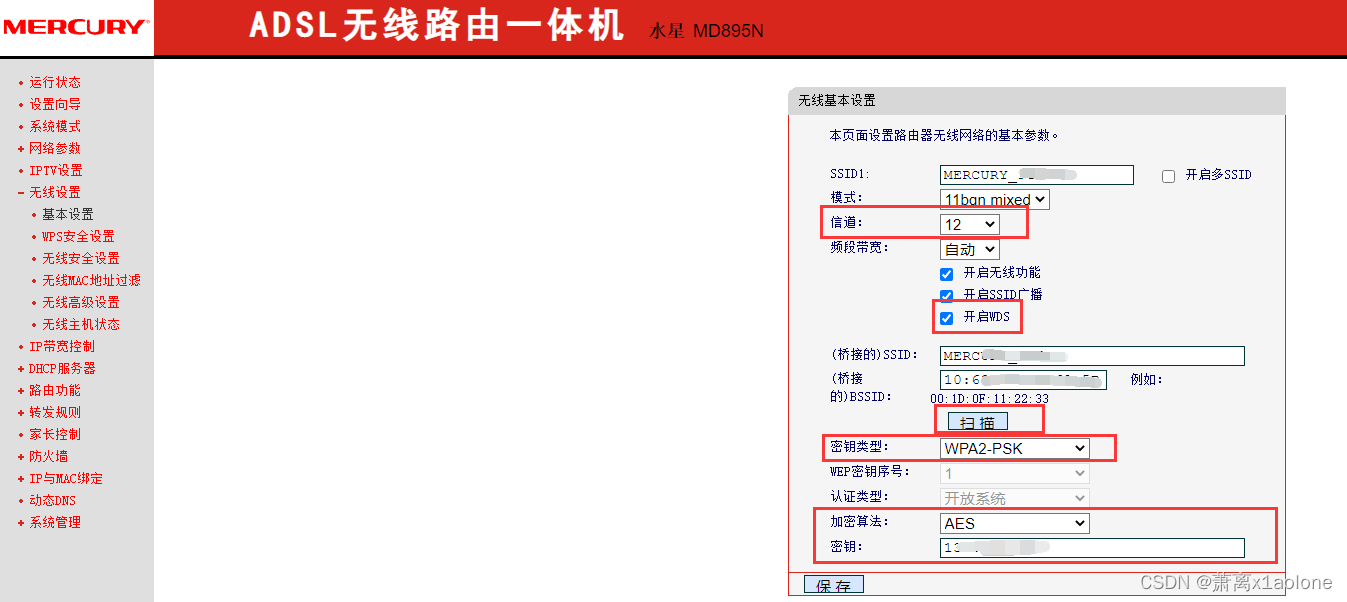Collapse the 无线设置 menu
The image size is (1347, 602).
pyautogui.click(x=55, y=192)
